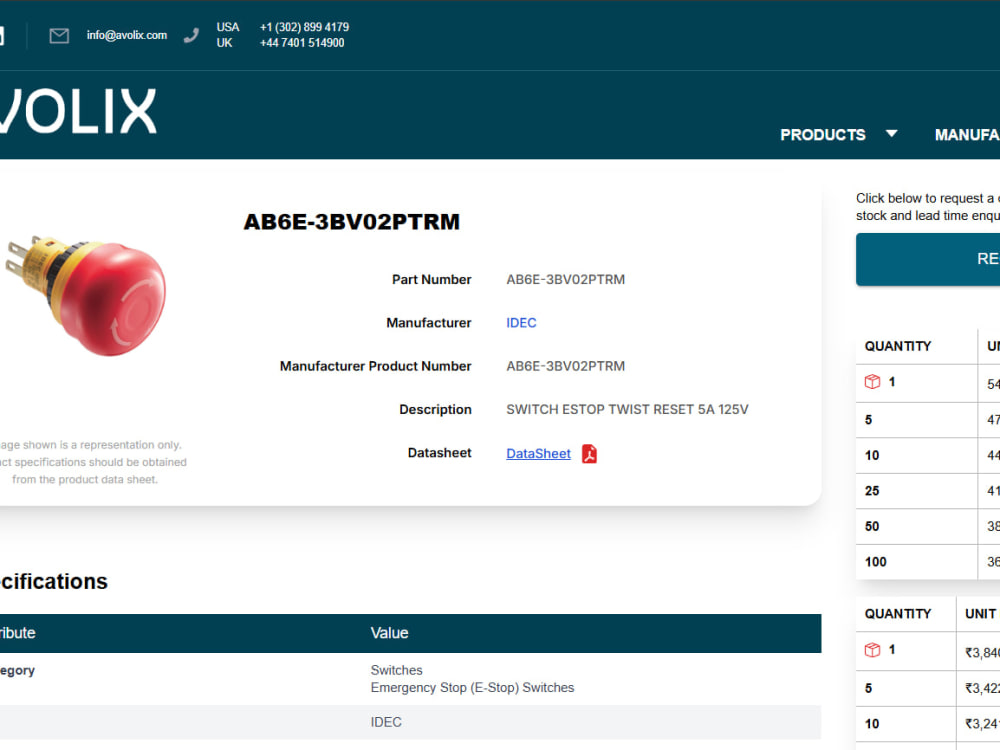The image size is (1000, 750).
Task: Click the request quote button
Action: (928, 259)
